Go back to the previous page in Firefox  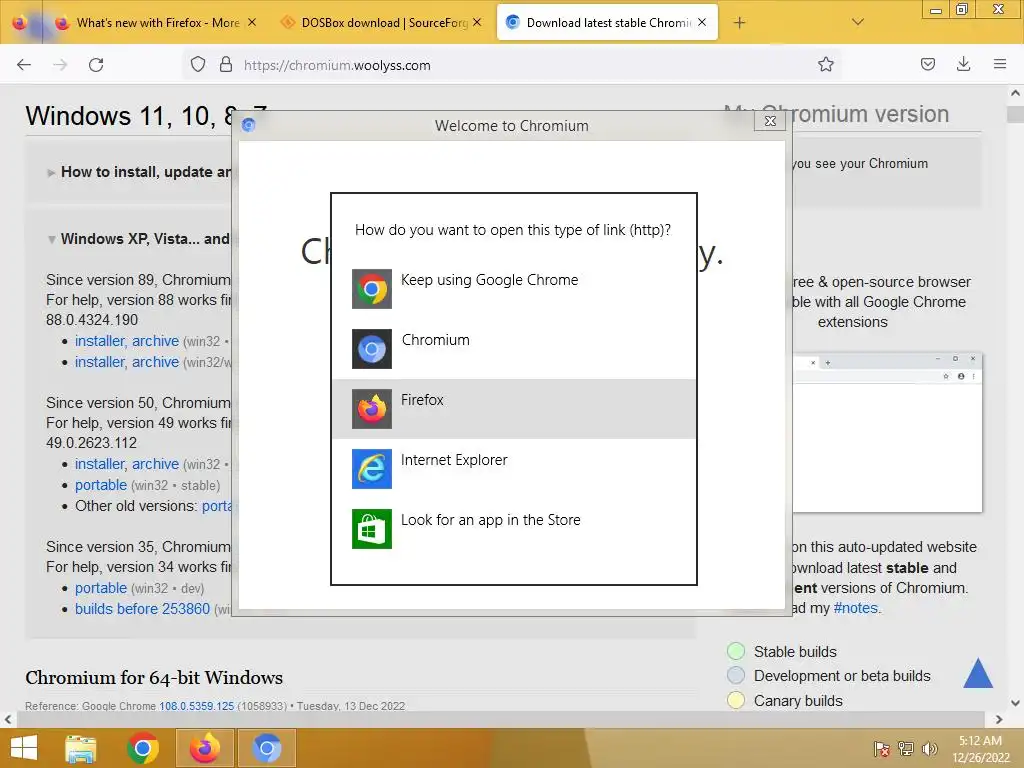tap(24, 65)
